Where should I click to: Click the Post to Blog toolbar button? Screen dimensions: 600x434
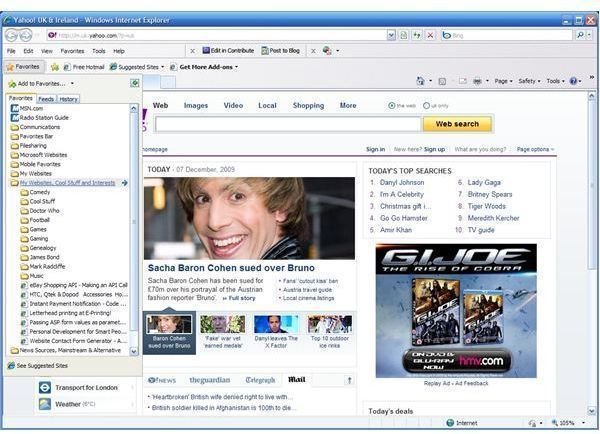point(280,51)
